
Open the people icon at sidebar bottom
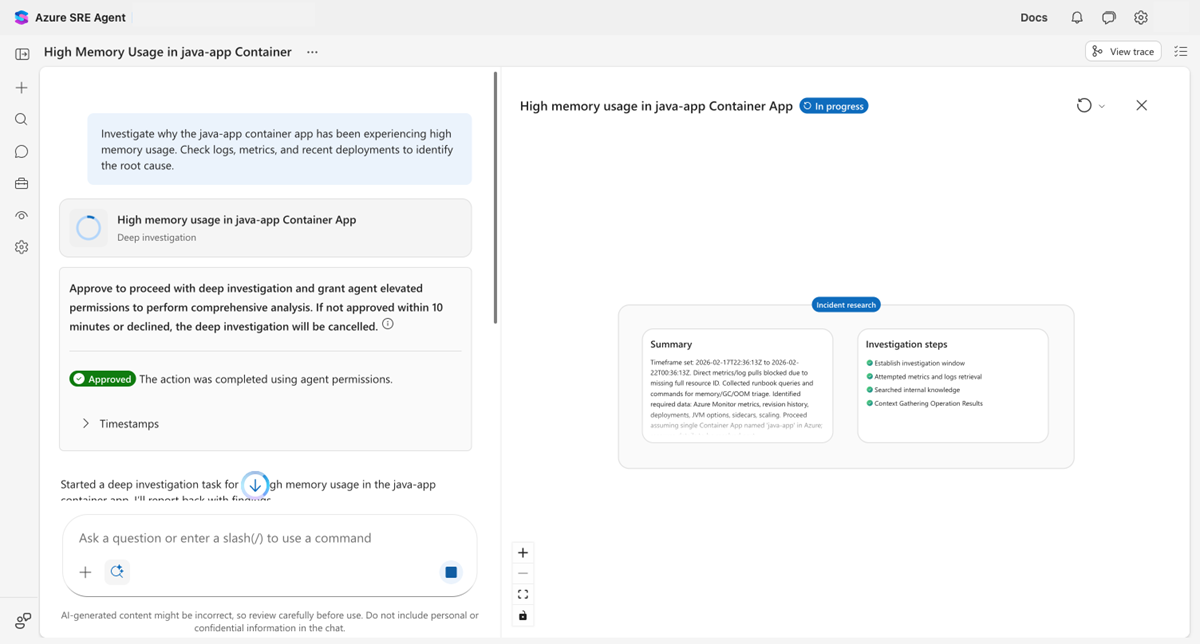point(22,620)
